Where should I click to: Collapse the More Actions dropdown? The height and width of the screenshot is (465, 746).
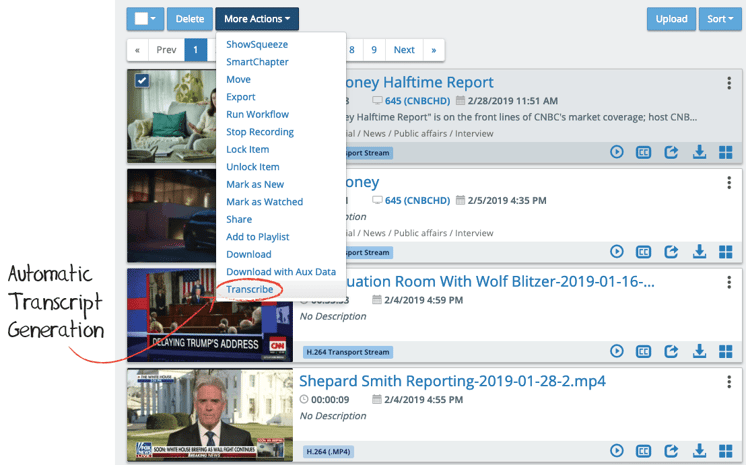click(x=256, y=19)
